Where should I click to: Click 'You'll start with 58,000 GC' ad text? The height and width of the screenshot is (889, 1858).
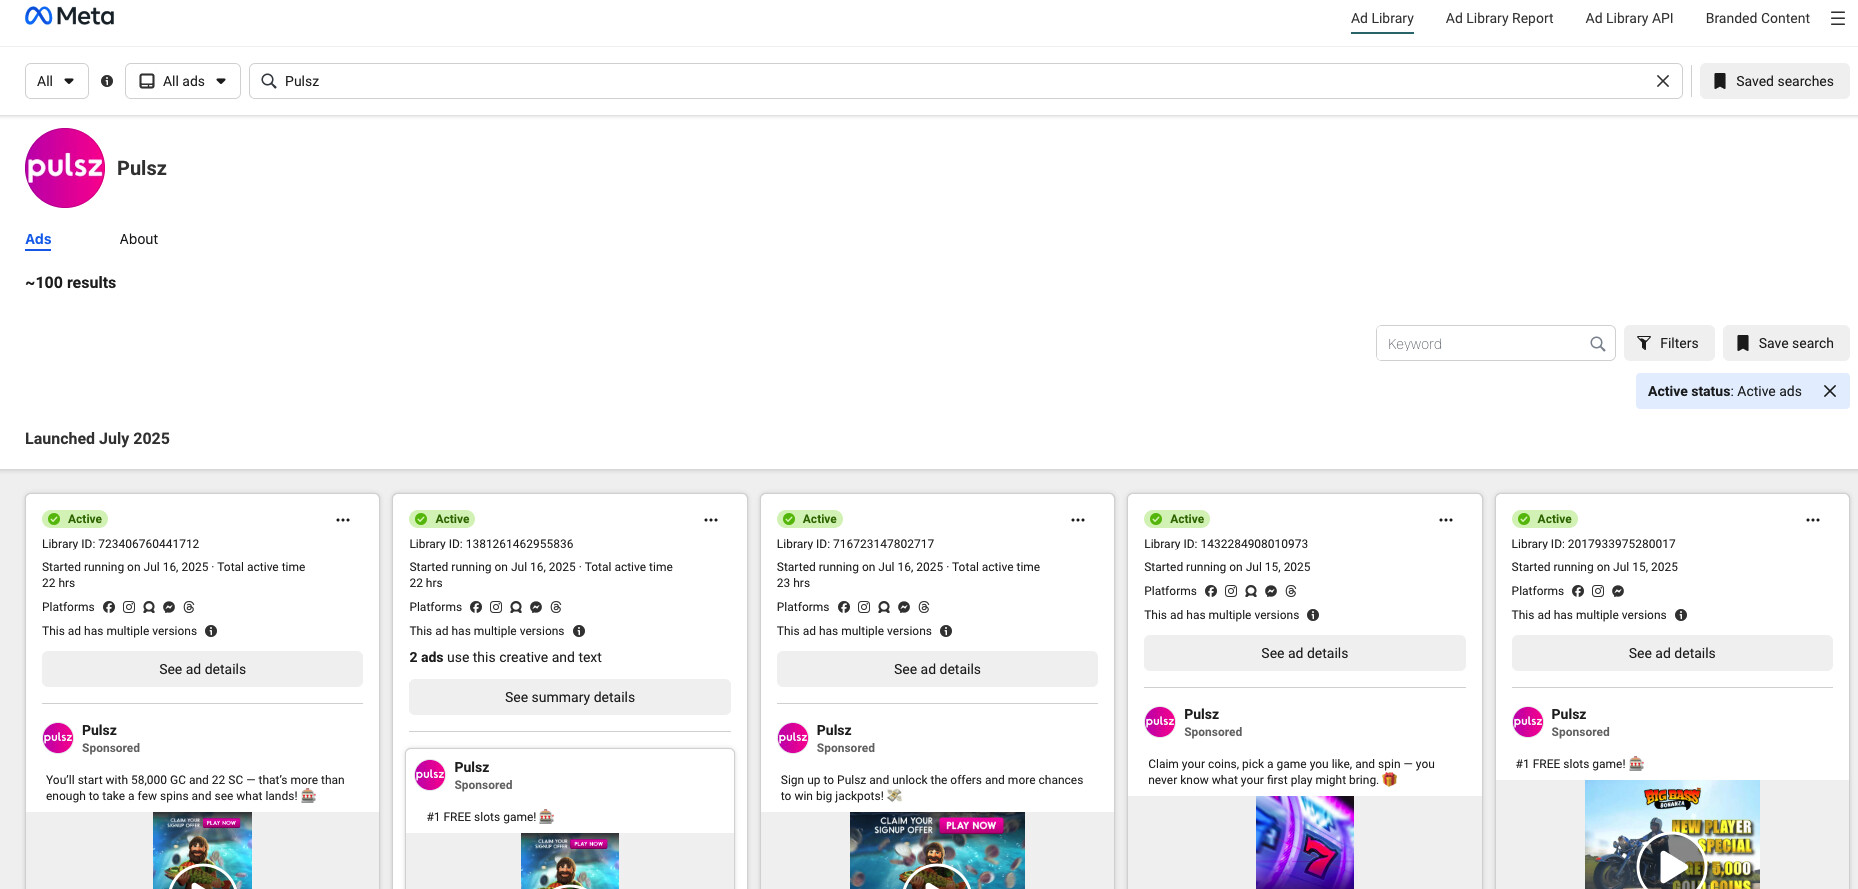click(195, 788)
